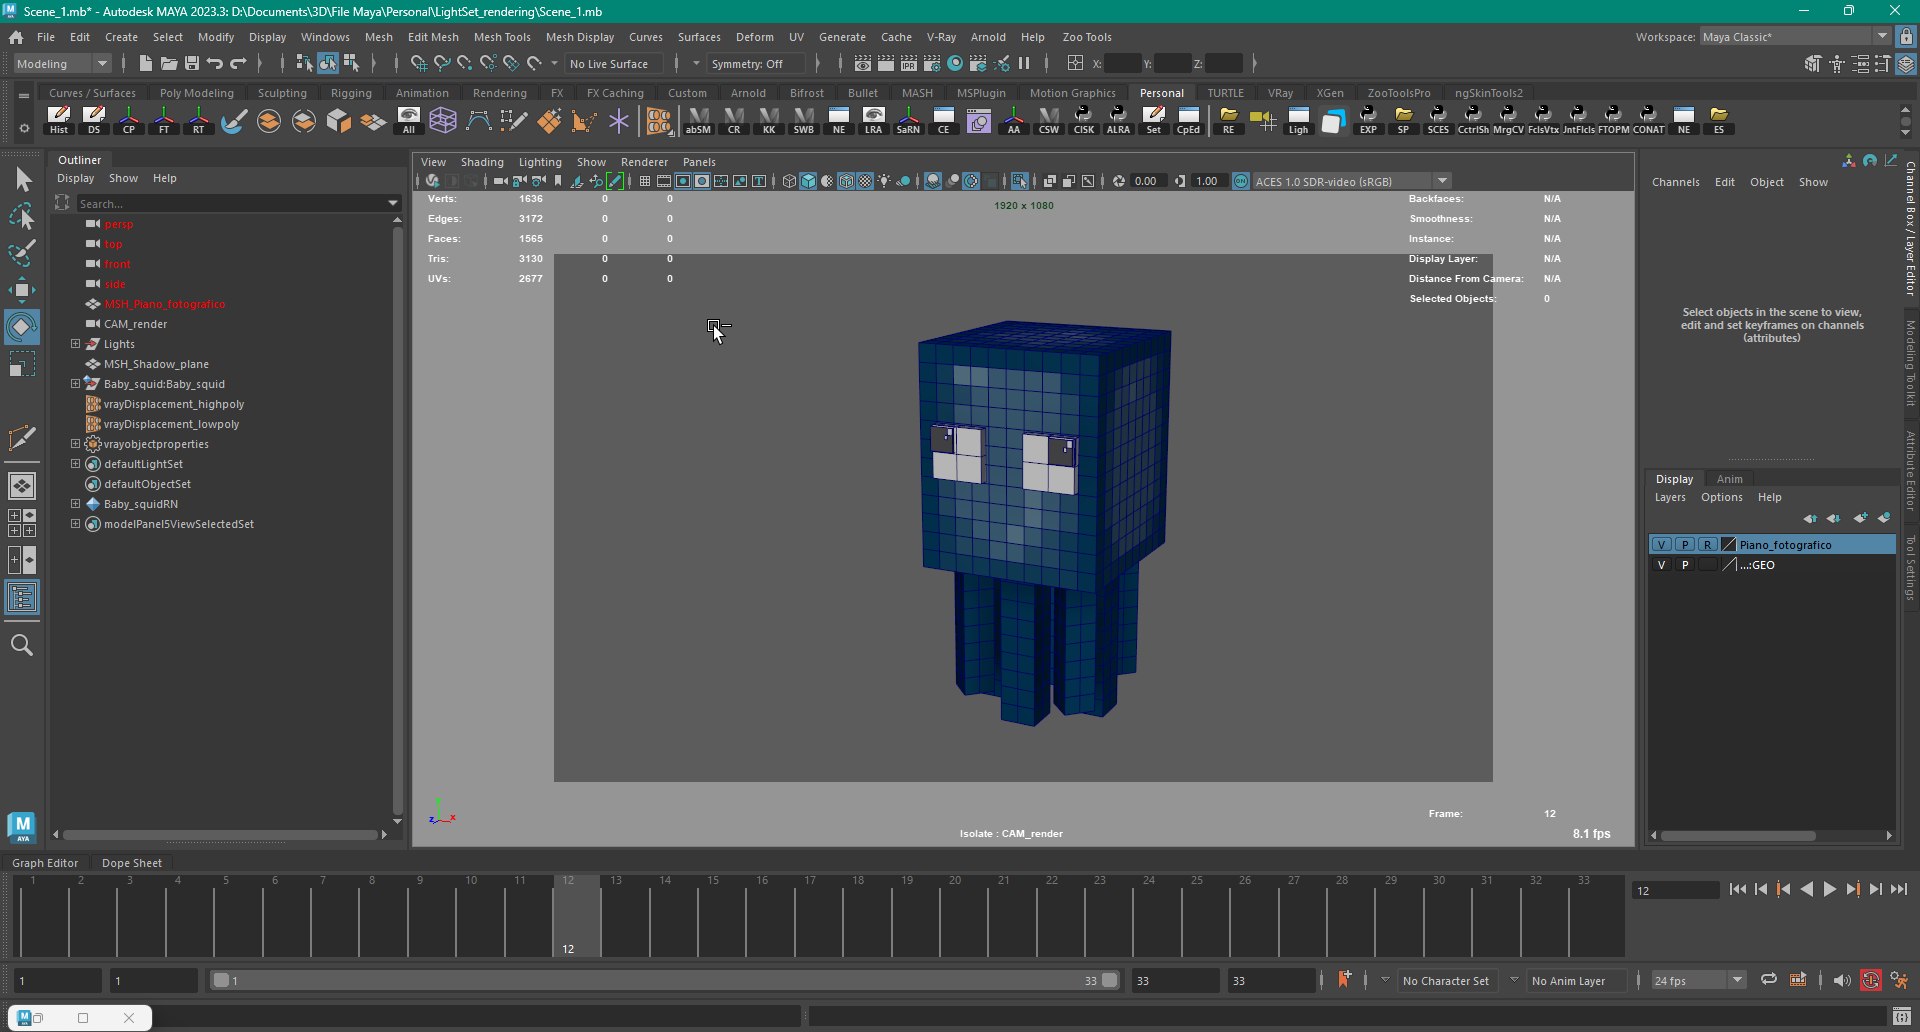Screen dimensions: 1920x1032
Task: Click the Undo arrow icon
Action: (215, 63)
